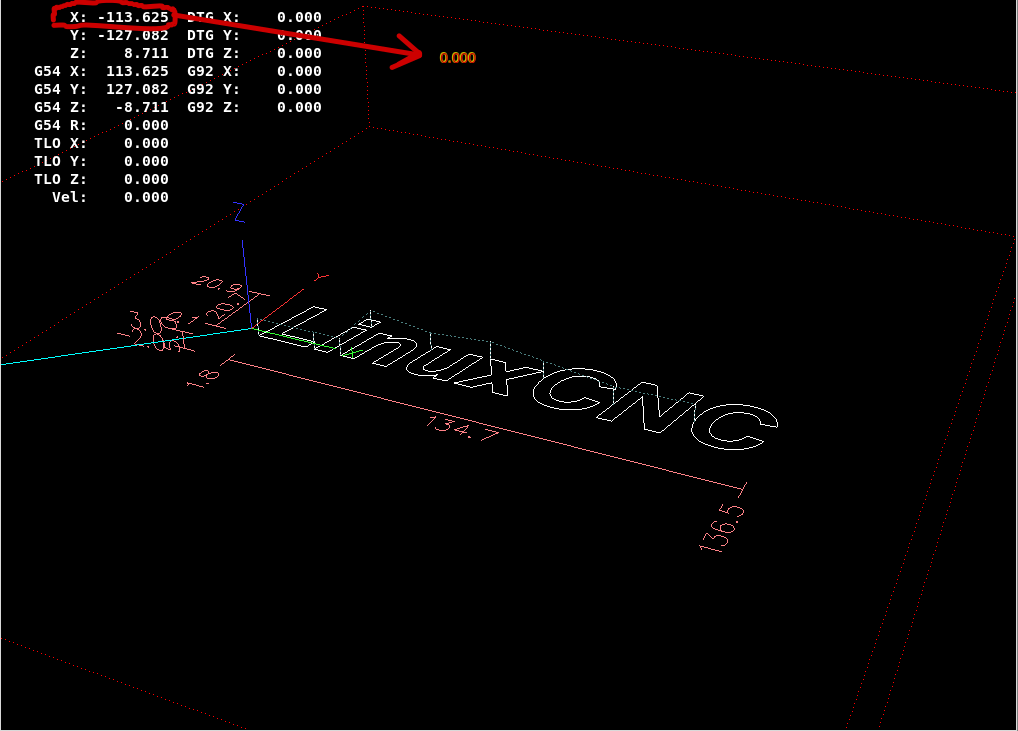Viewport: 1018px width, 731px height.
Task: Click the red Y axis label
Action: point(321,277)
